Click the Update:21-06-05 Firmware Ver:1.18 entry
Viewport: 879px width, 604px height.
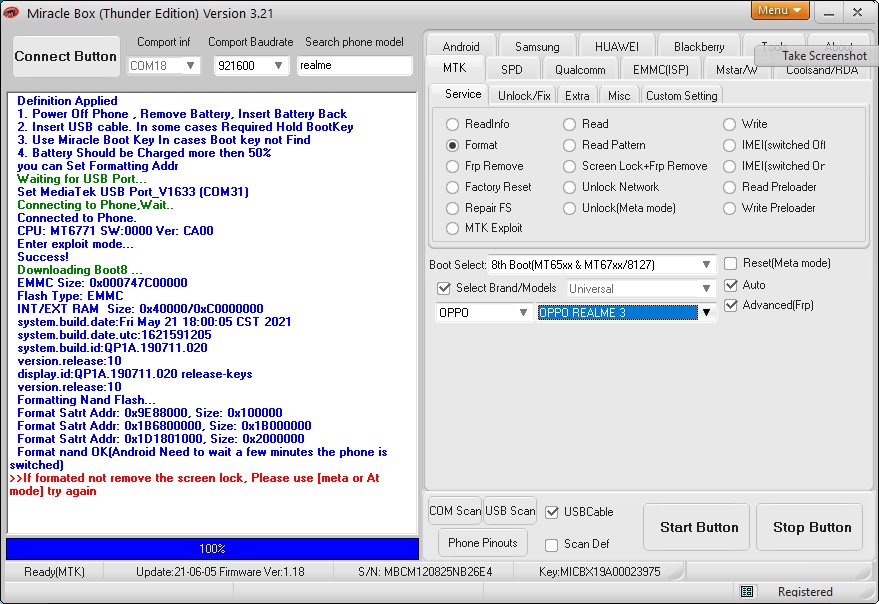click(220, 572)
